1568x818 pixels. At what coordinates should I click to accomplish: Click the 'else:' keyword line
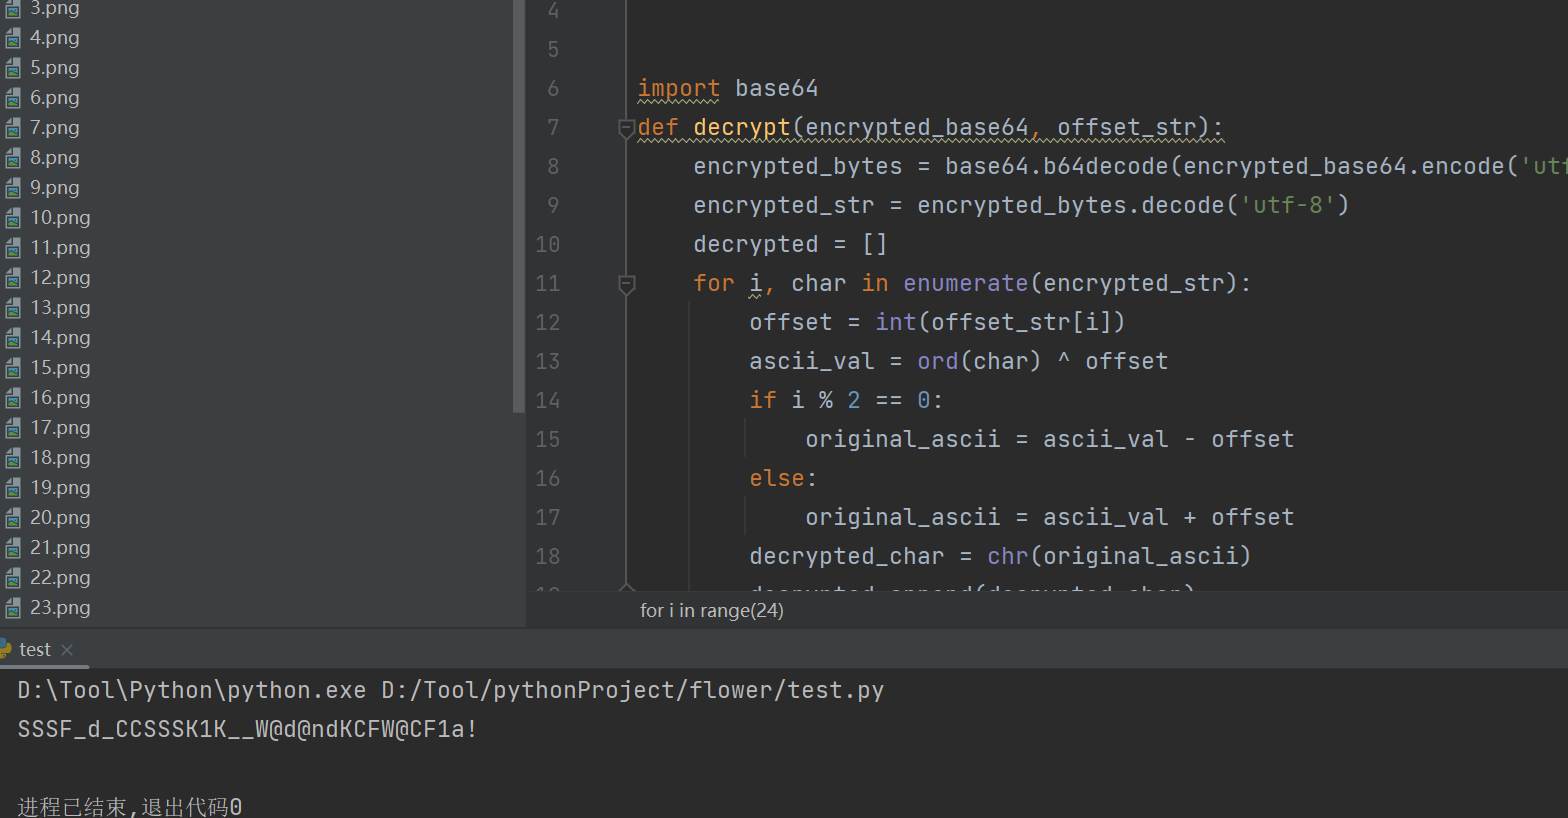[x=783, y=479]
